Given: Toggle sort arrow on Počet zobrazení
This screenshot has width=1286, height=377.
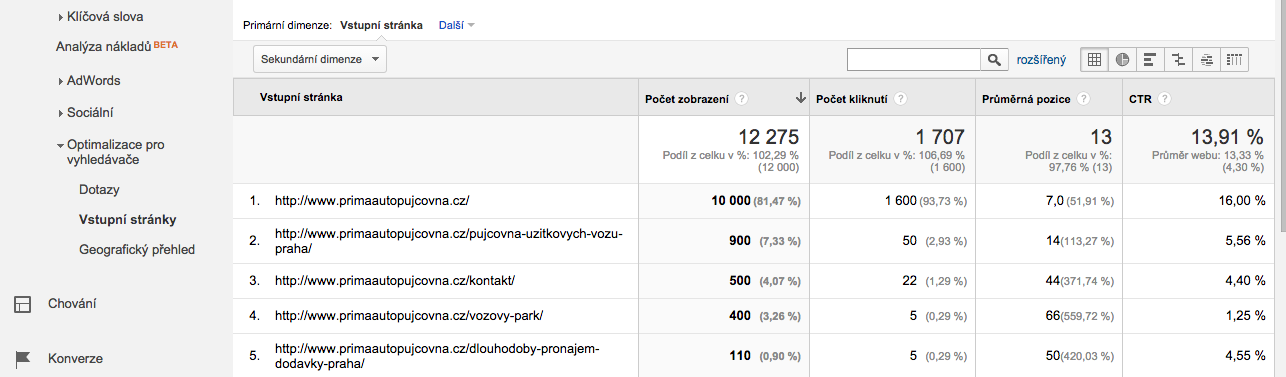Looking at the screenshot, I should pyautogui.click(x=800, y=99).
